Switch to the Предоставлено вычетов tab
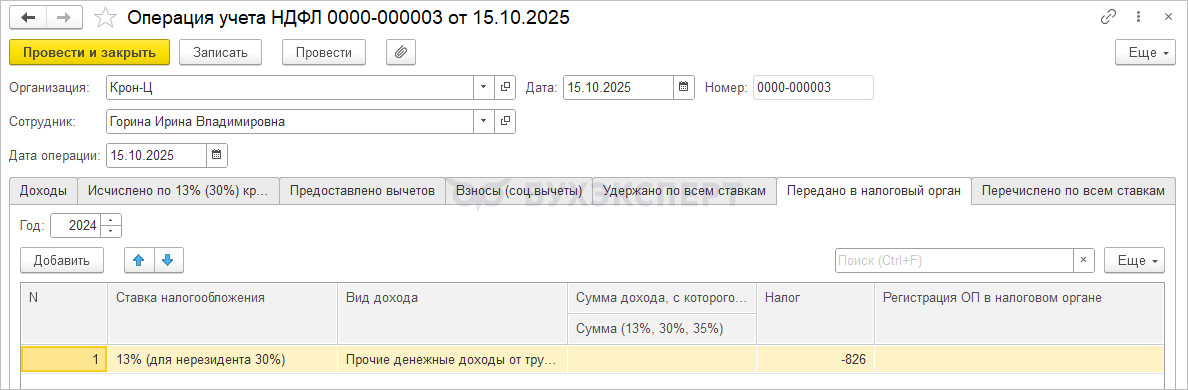Image resolution: width=1188 pixels, height=390 pixels. [362, 191]
